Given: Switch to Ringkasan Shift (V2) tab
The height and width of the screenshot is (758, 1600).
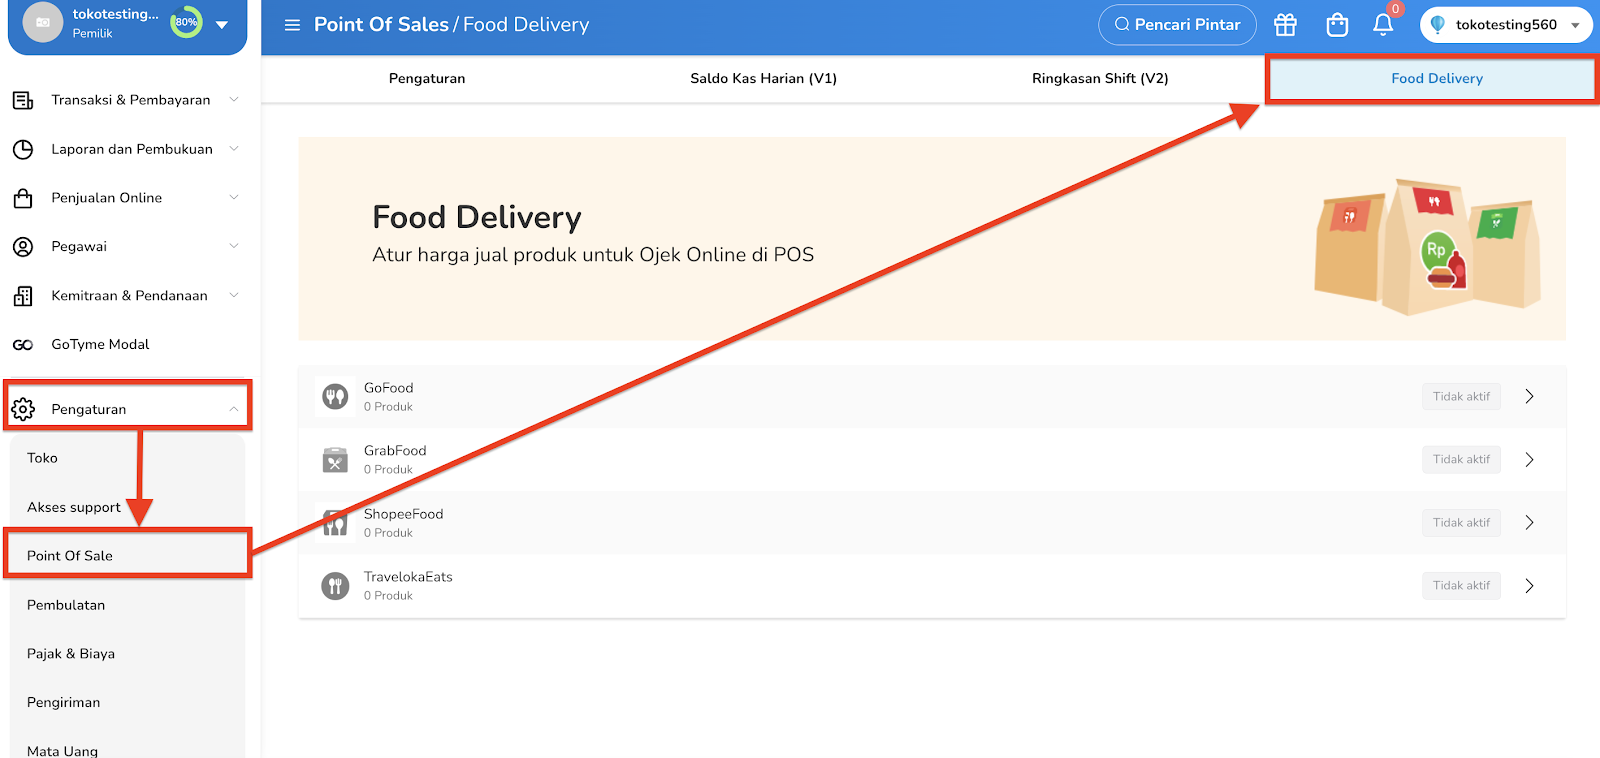Looking at the screenshot, I should pyautogui.click(x=1100, y=79).
